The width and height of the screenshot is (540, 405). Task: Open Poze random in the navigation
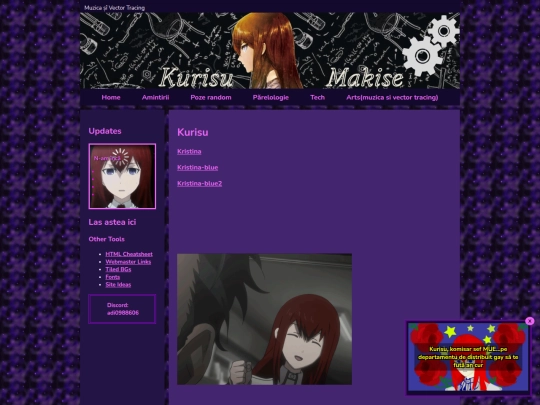211,97
